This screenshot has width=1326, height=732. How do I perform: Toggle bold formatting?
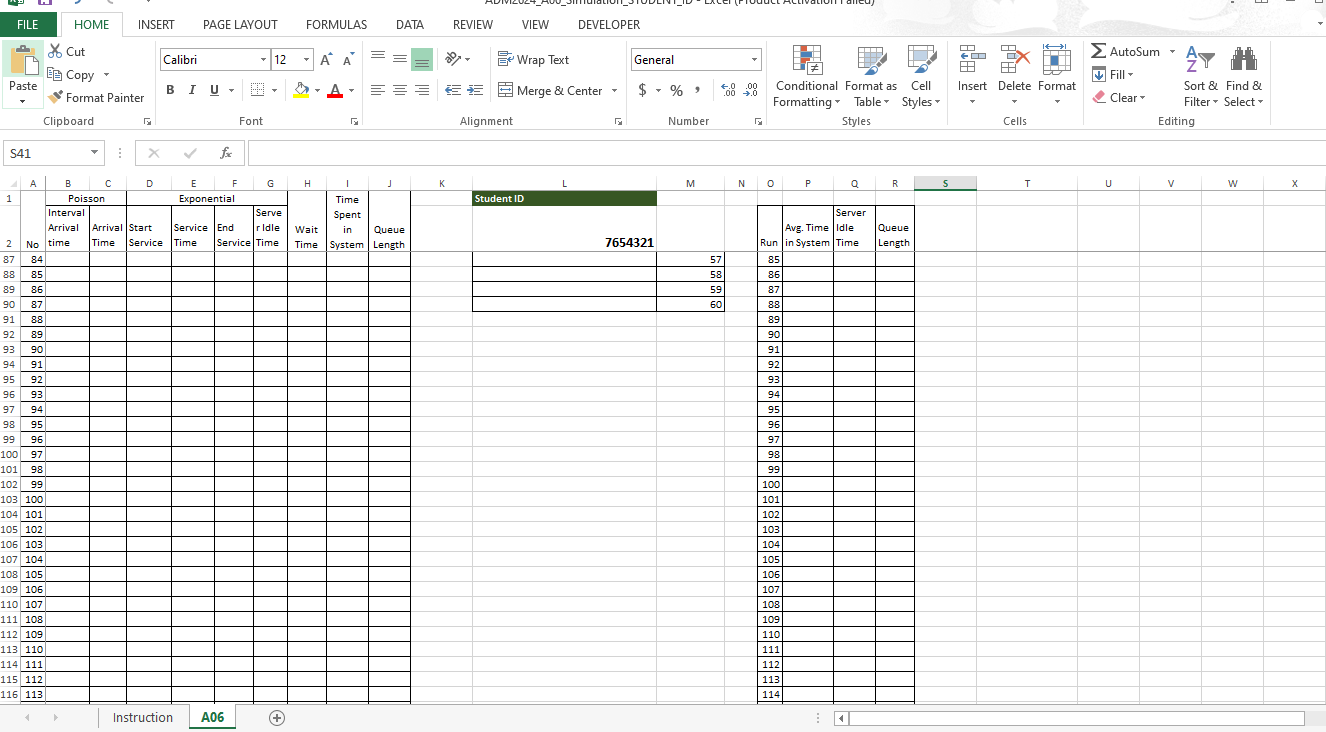[169, 90]
